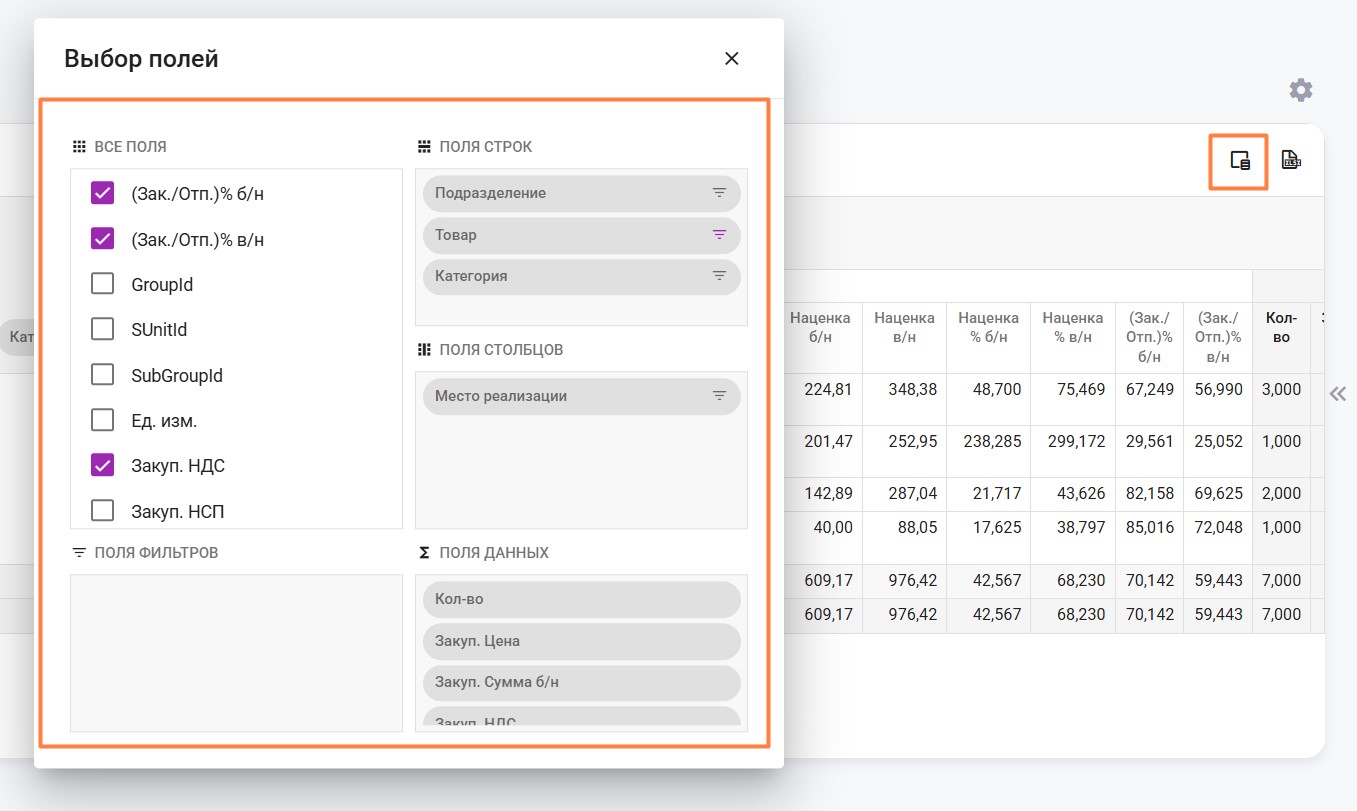Click the export to Excel icon
This screenshot has width=1357, height=811.
click(x=1291, y=160)
